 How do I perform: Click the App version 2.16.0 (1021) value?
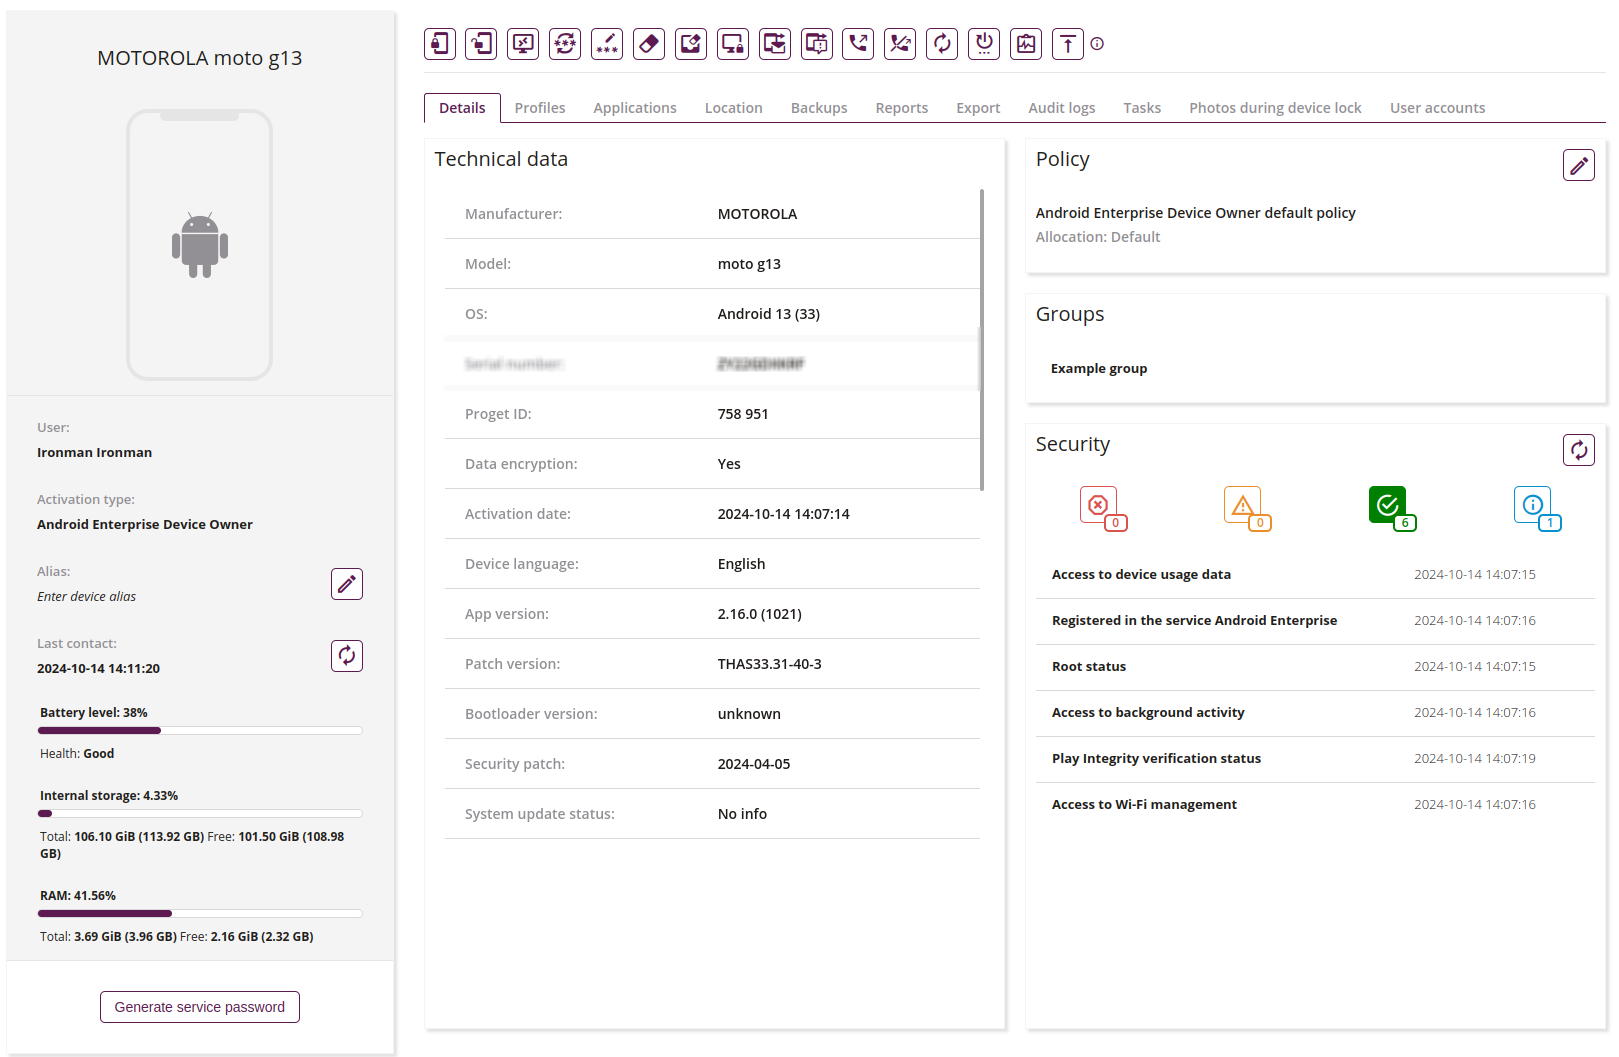click(x=759, y=614)
